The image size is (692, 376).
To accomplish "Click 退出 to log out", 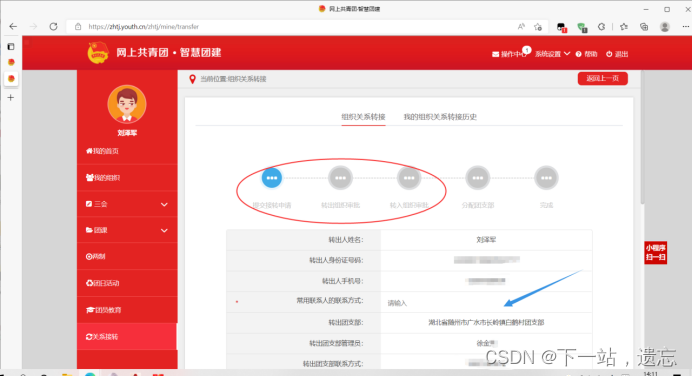I will (617, 54).
